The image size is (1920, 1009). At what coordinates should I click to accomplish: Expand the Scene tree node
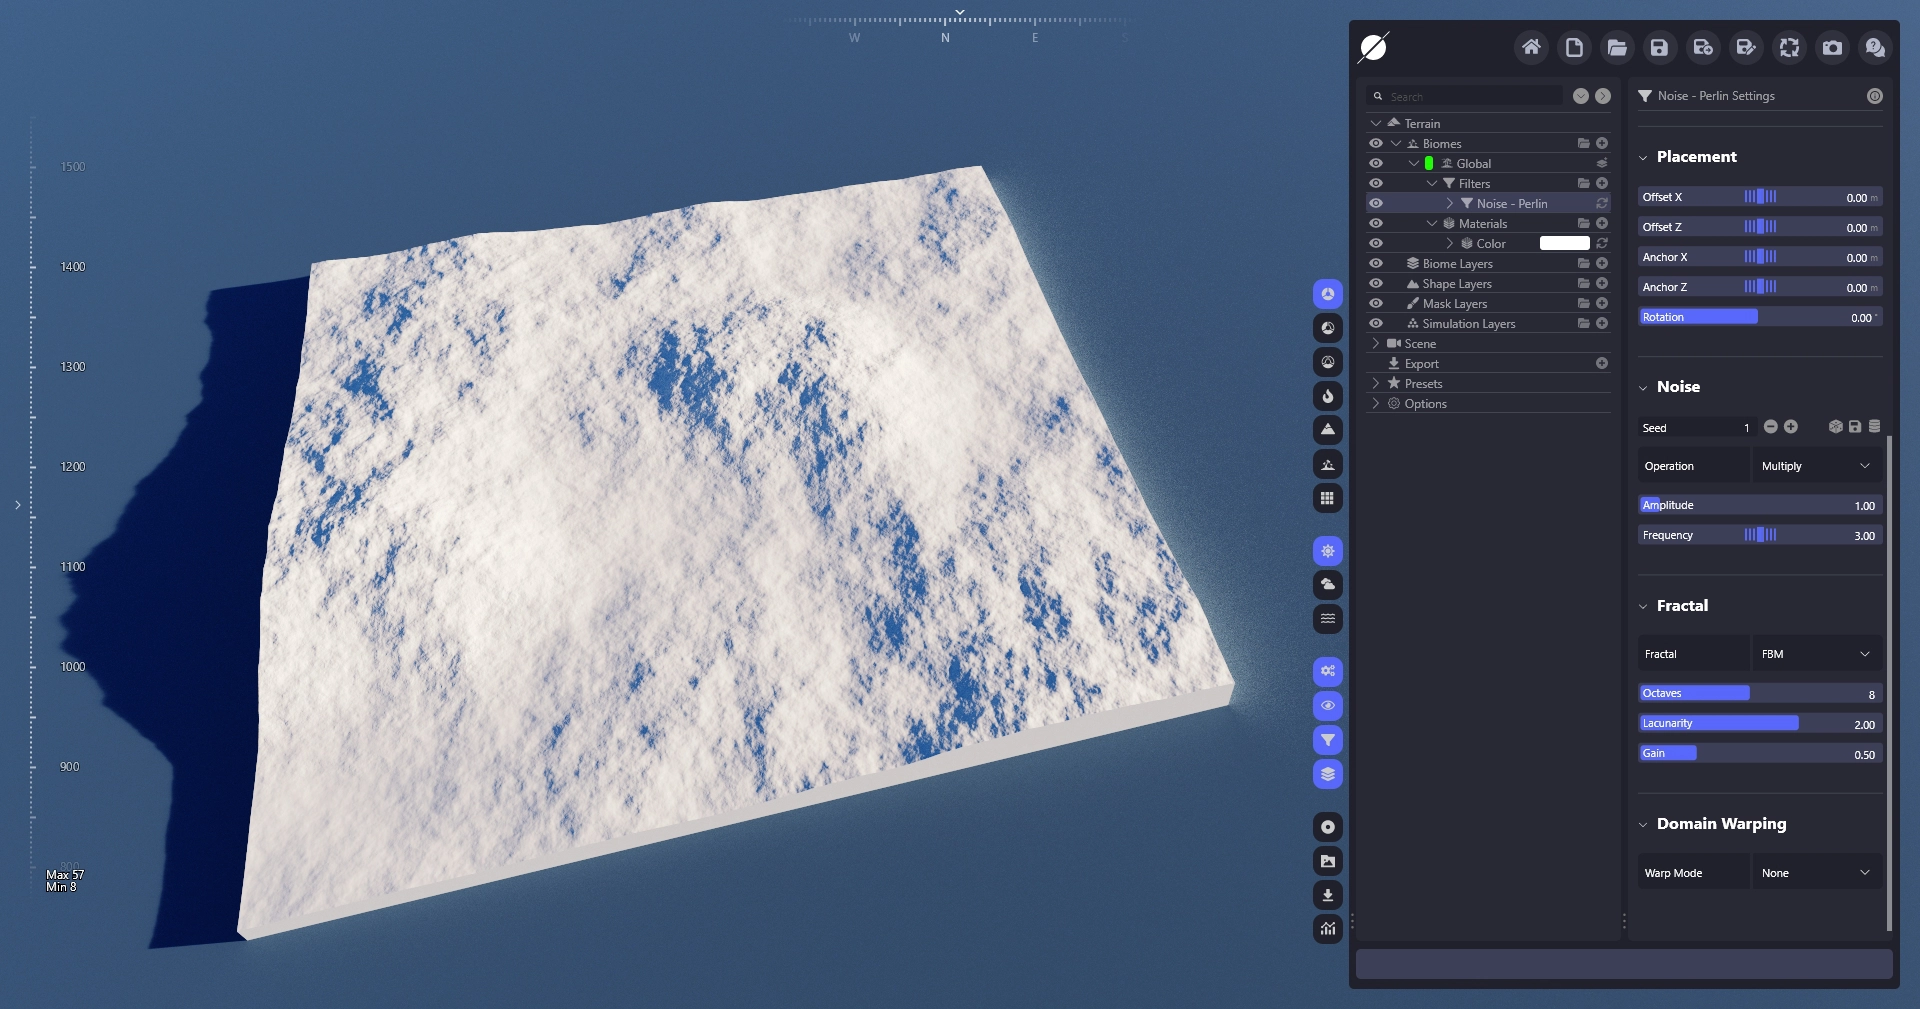(1376, 343)
